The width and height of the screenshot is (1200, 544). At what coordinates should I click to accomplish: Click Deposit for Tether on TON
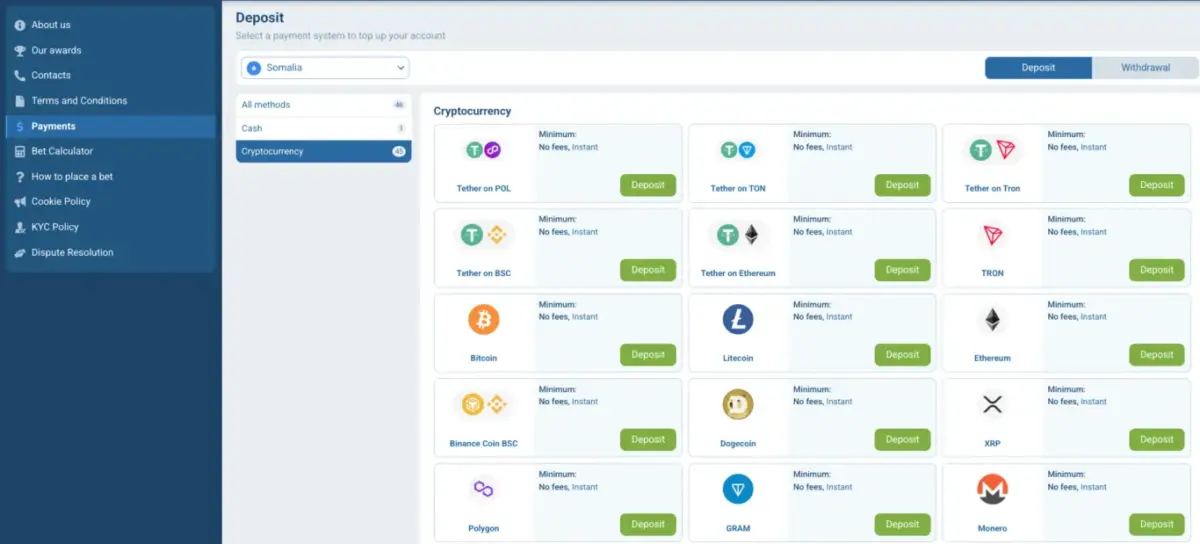[902, 185]
